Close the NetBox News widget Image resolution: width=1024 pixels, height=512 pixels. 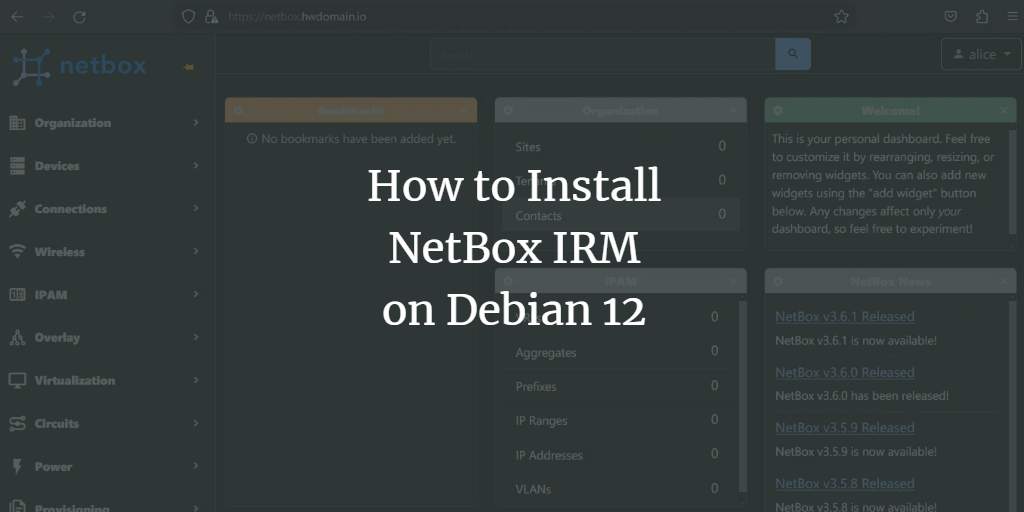pyautogui.click(x=1003, y=281)
